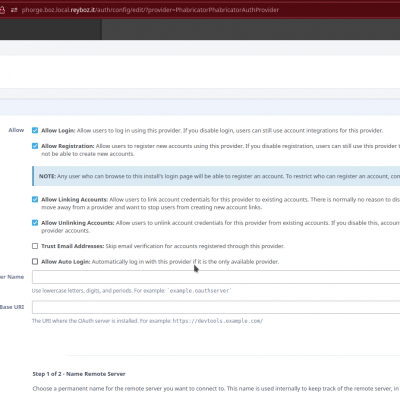Image resolution: width=400 pixels, height=400 pixels.
Task: Enable the Allow Auto Login checkbox
Action: pyautogui.click(x=35, y=261)
